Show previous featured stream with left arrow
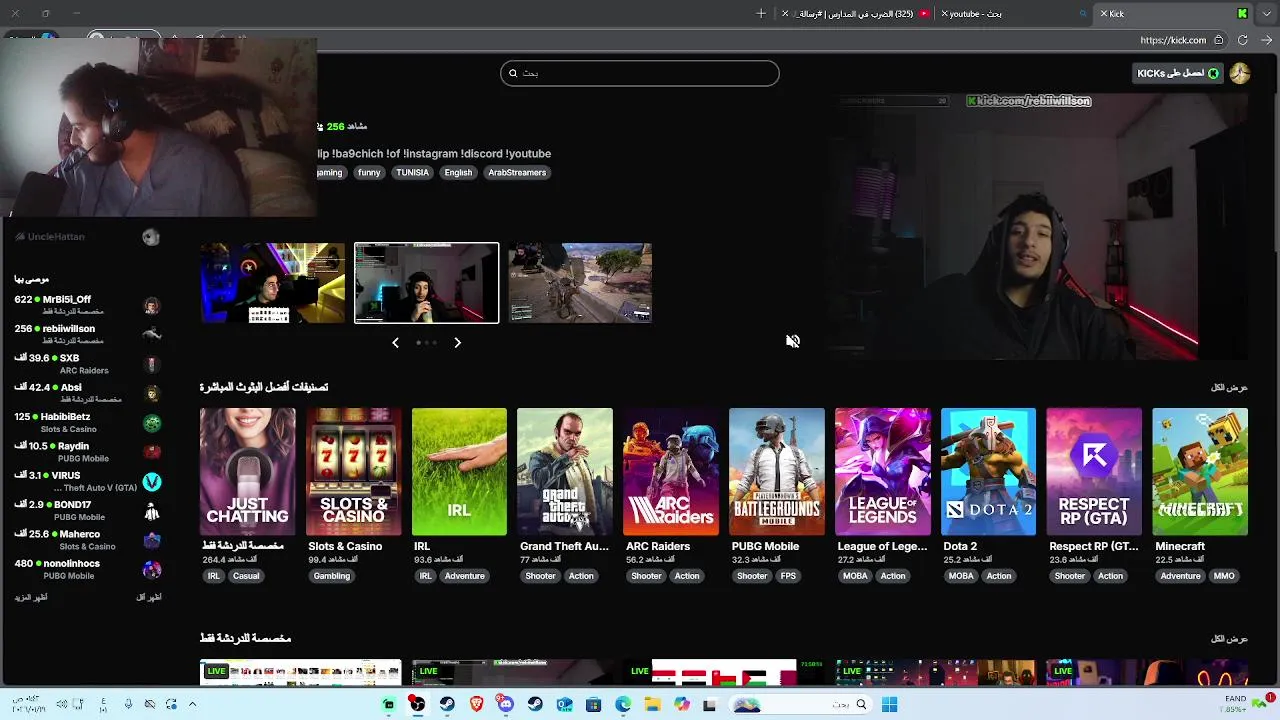 [395, 343]
